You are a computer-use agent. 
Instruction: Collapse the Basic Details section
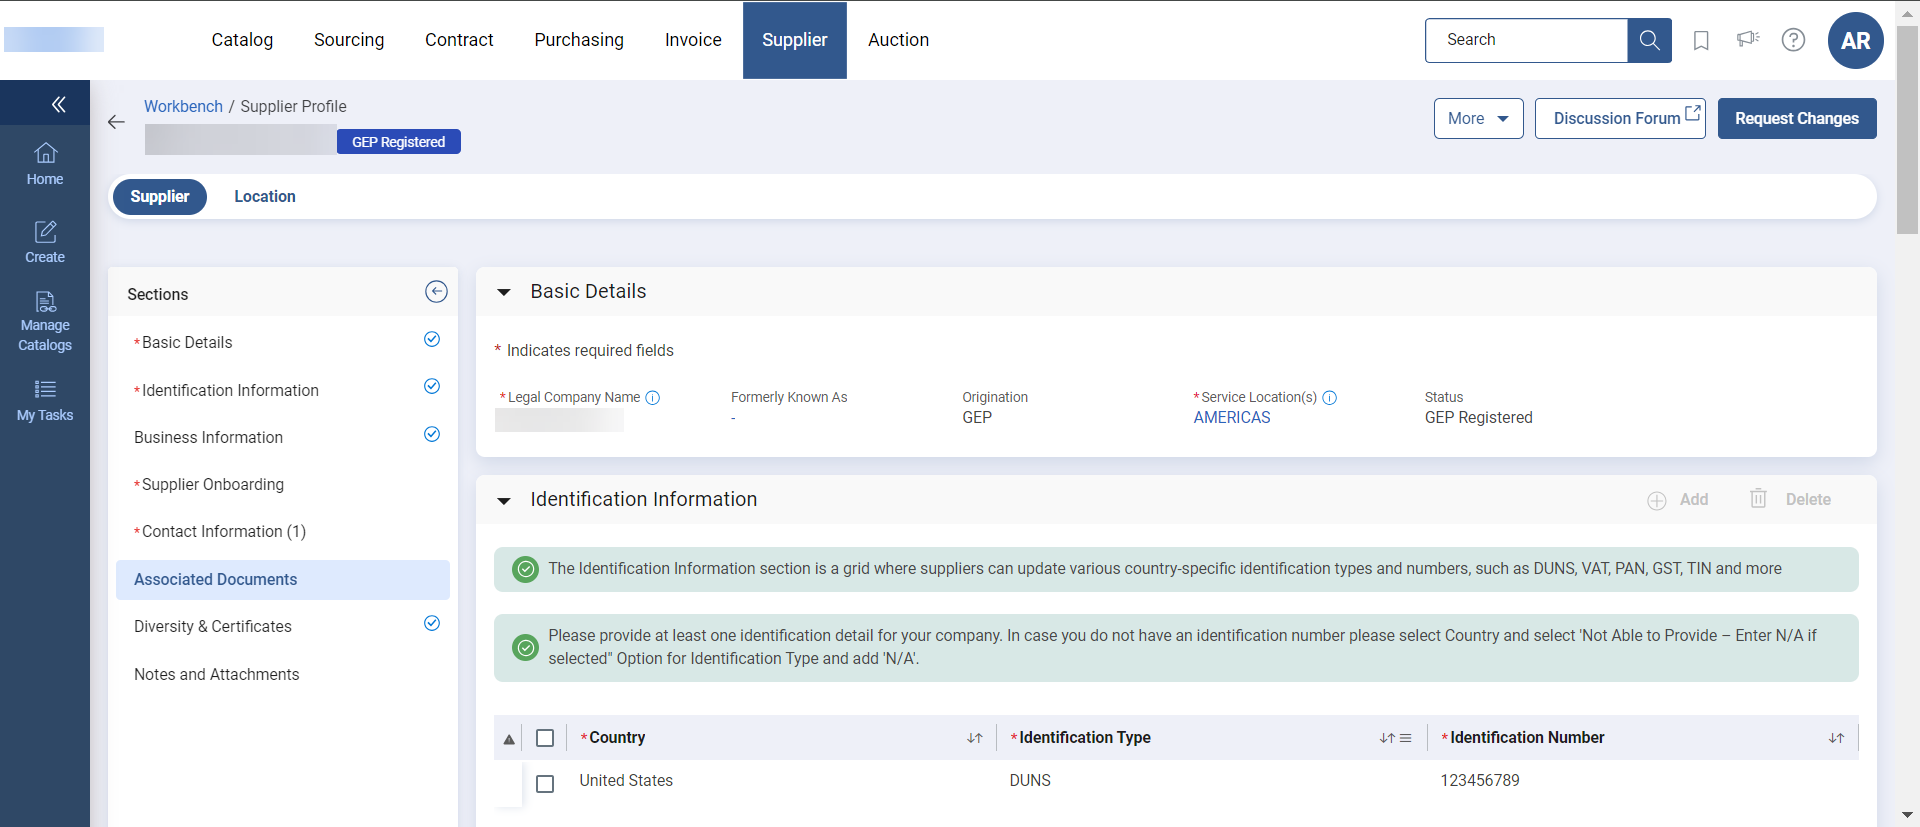[x=504, y=292]
